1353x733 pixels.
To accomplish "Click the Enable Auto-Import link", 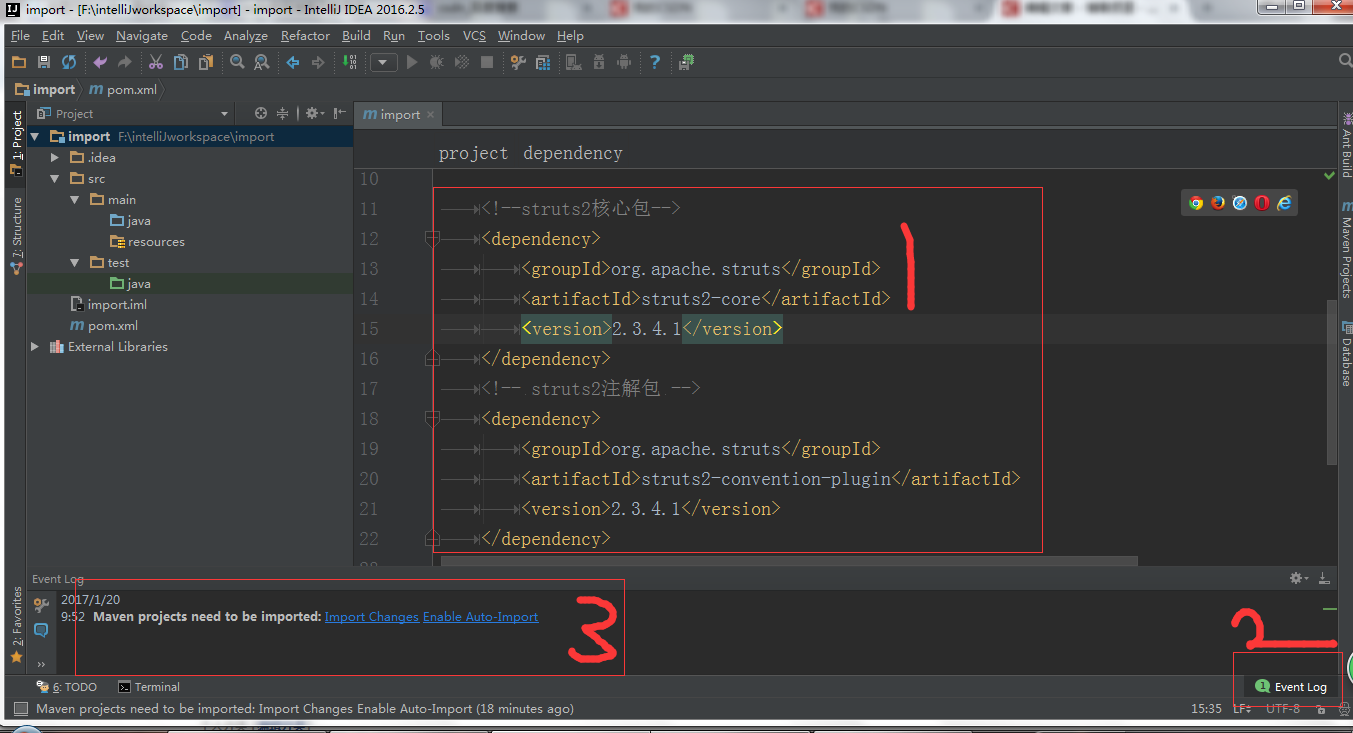I will [480, 617].
